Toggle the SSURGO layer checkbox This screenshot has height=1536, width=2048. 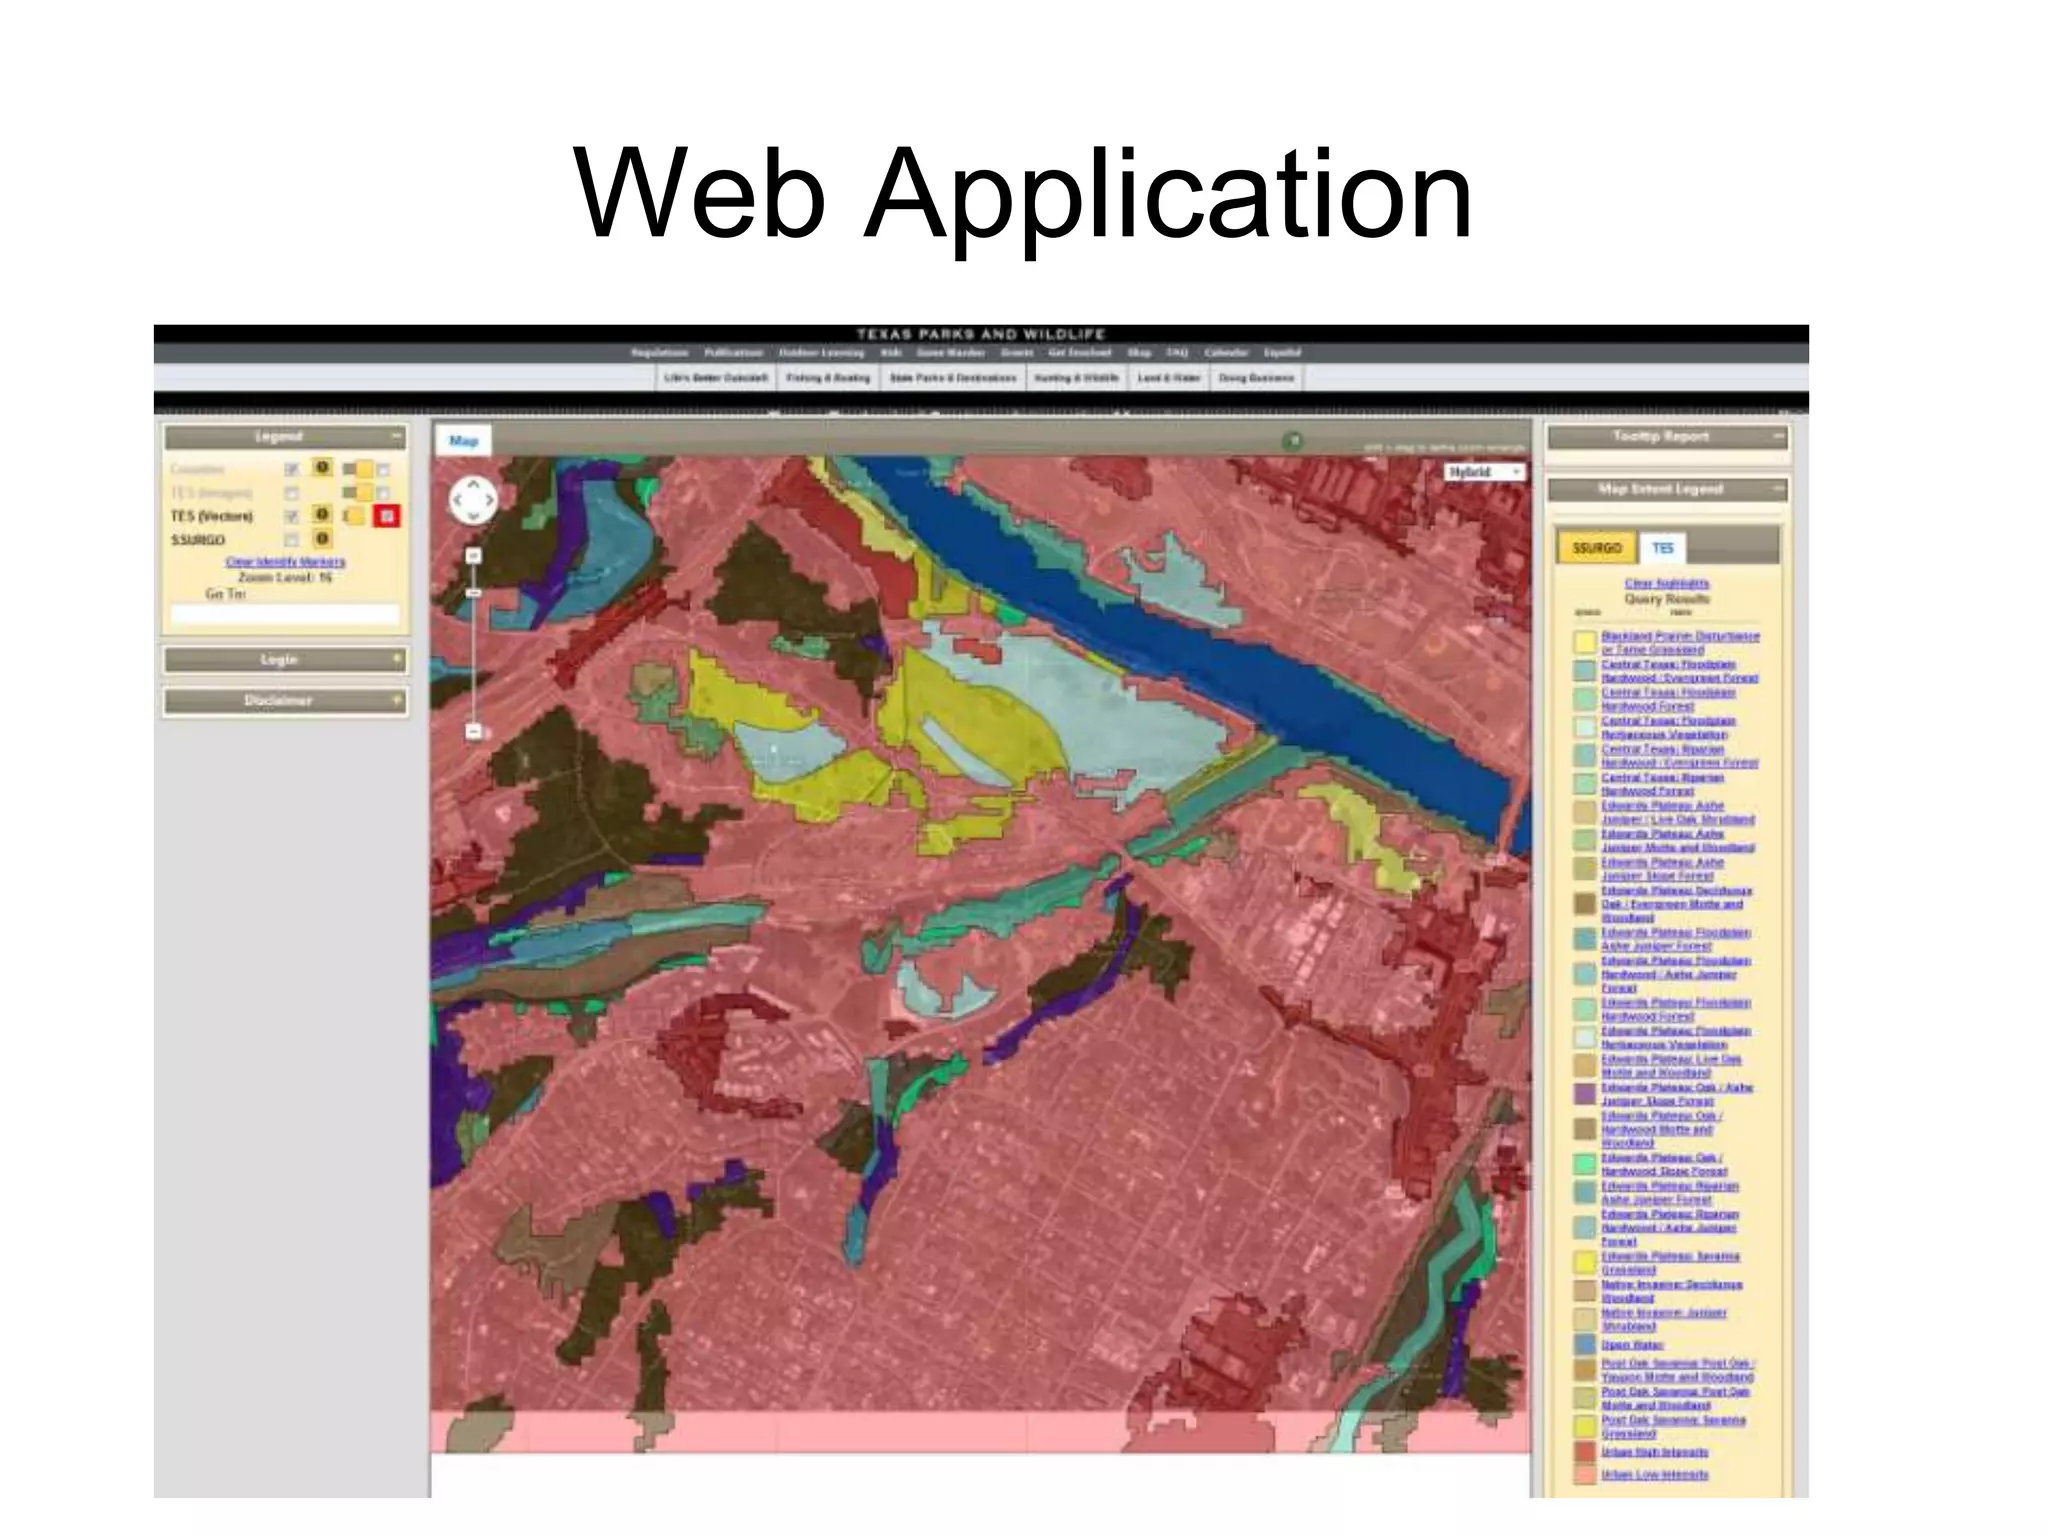point(291,540)
